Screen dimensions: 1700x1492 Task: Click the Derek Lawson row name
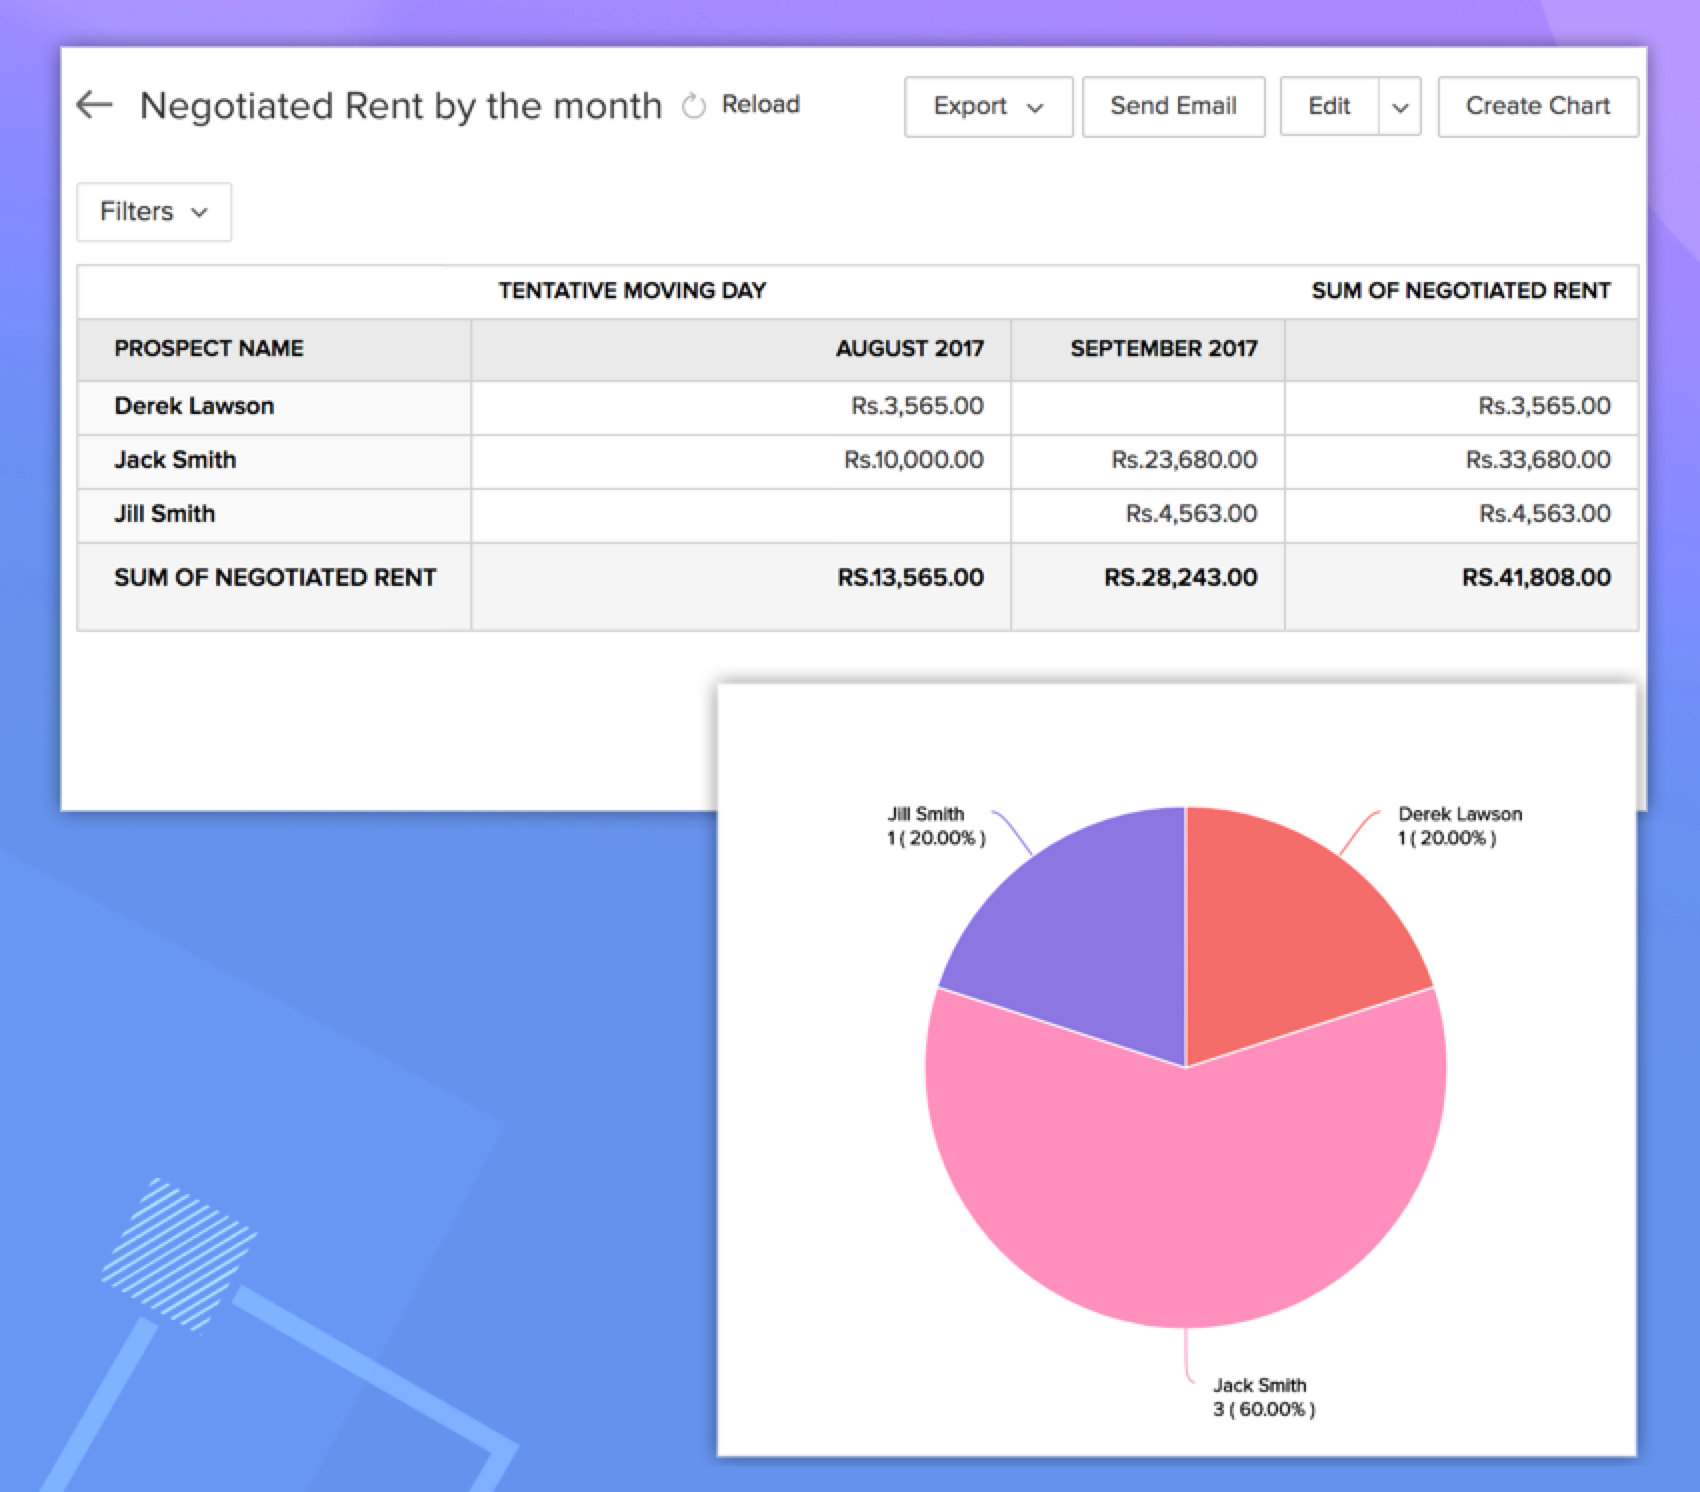point(194,406)
